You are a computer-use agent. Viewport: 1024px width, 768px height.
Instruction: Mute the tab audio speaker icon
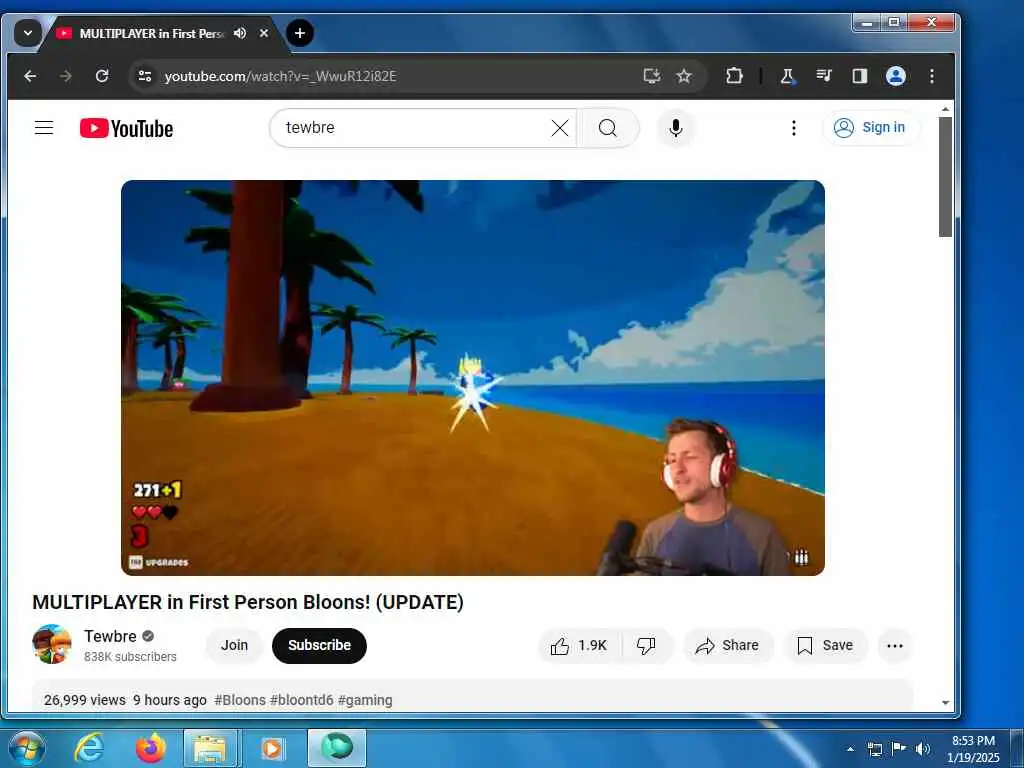pyautogui.click(x=240, y=33)
